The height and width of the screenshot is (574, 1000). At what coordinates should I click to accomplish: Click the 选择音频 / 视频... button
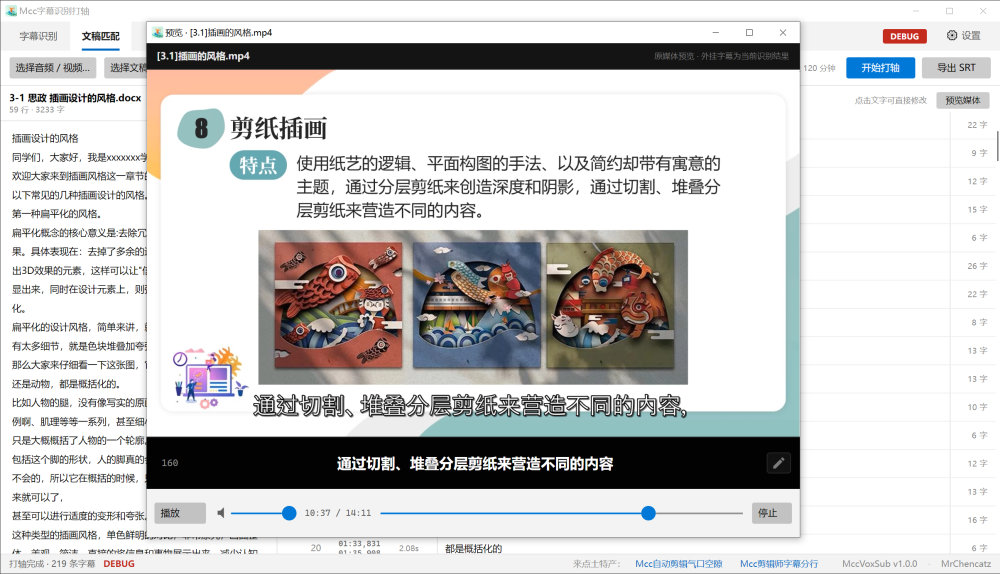[x=53, y=68]
